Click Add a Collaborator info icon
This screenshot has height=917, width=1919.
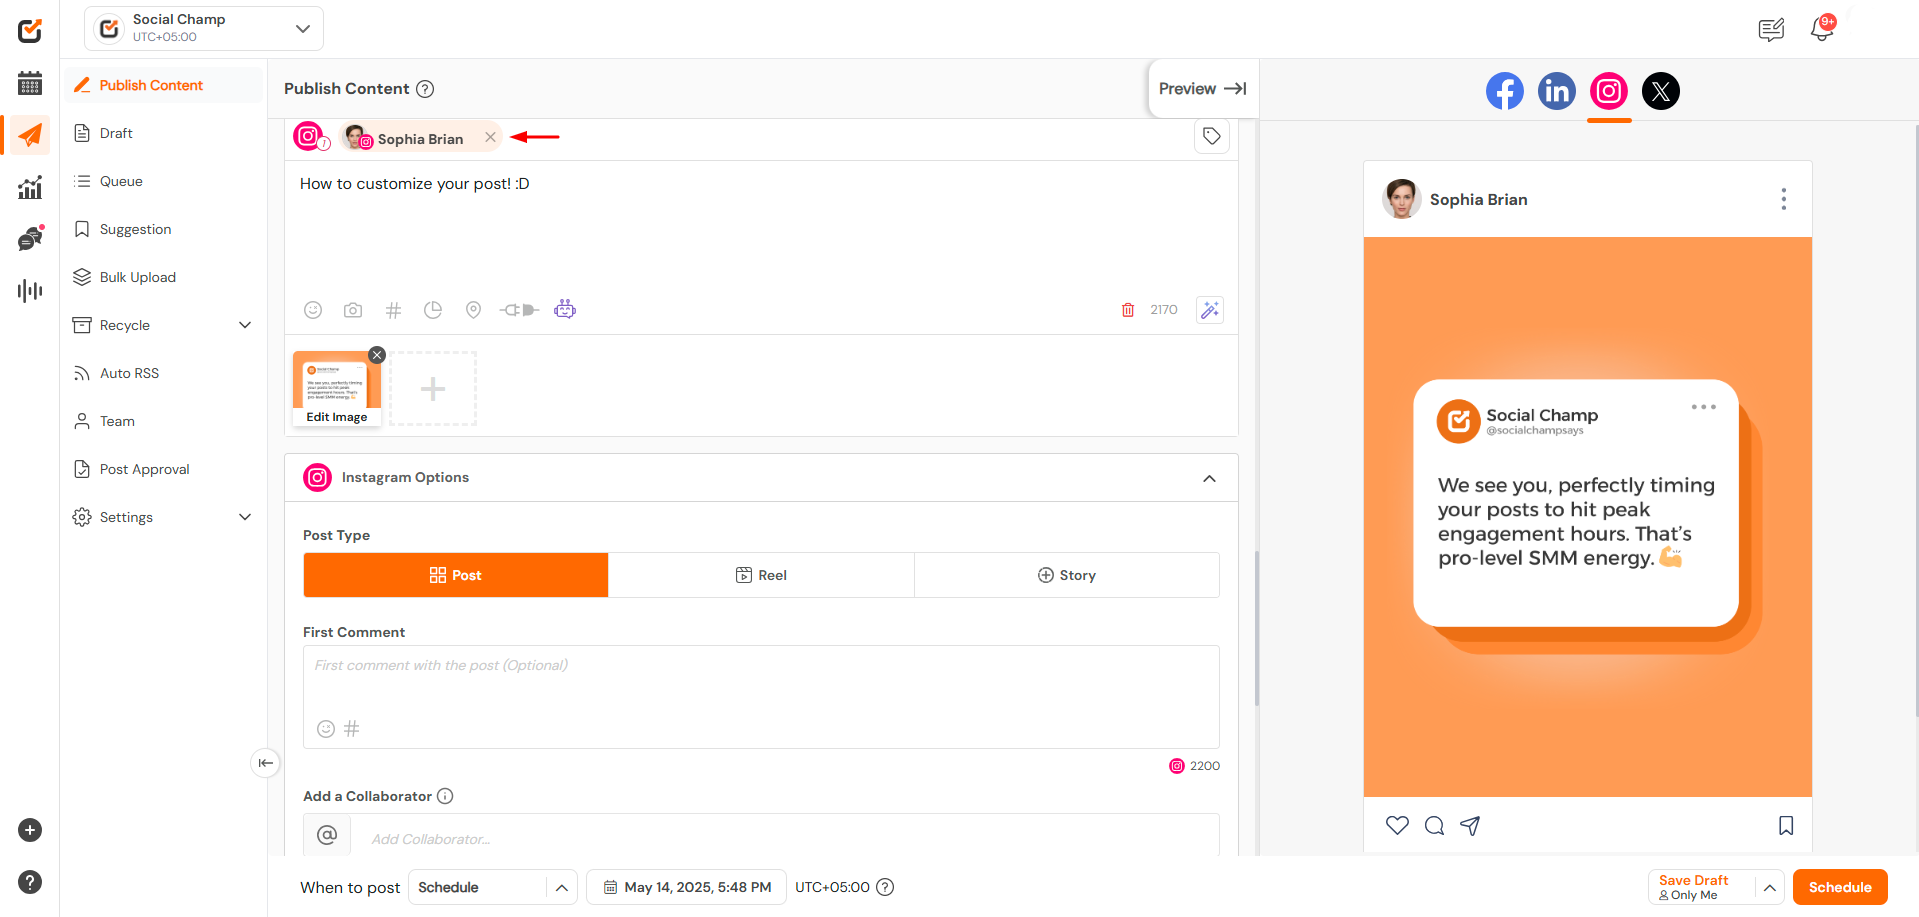tap(445, 796)
